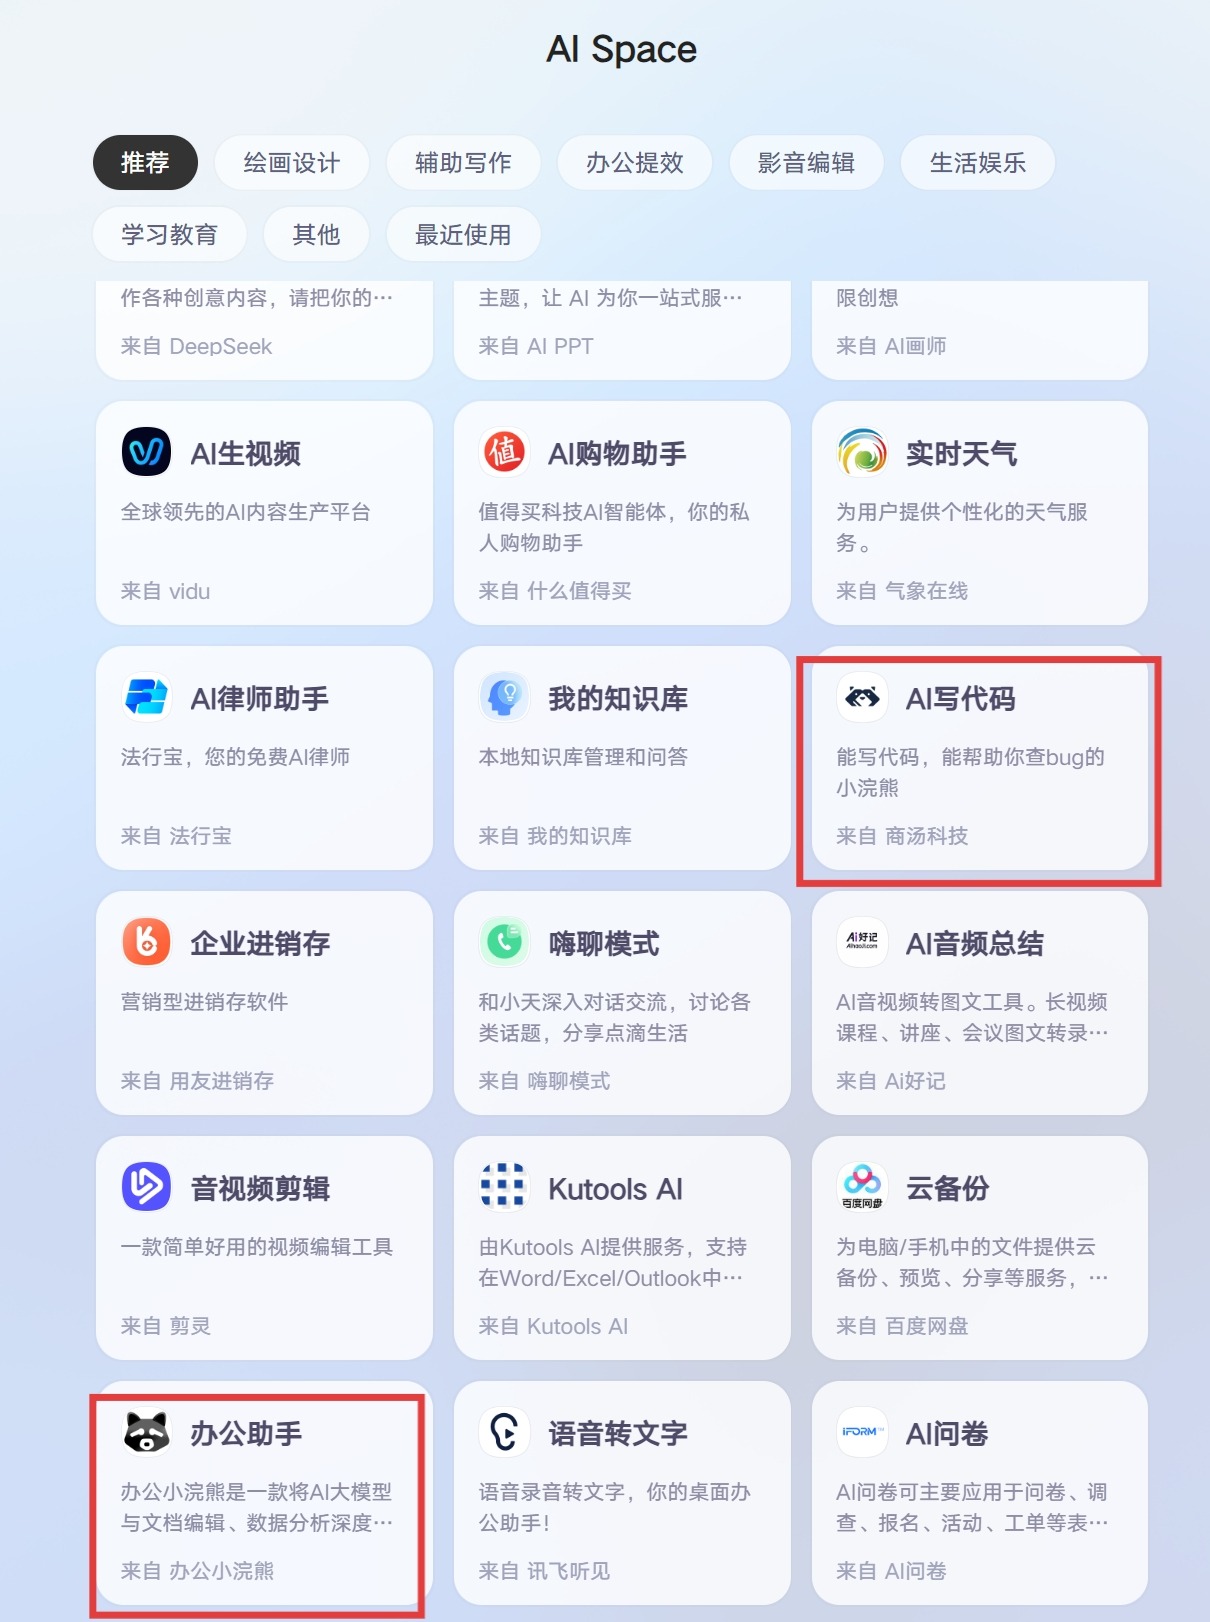Image resolution: width=1210 pixels, height=1622 pixels.
Task: Click the Kutools AI dotted icon
Action: pos(504,1187)
